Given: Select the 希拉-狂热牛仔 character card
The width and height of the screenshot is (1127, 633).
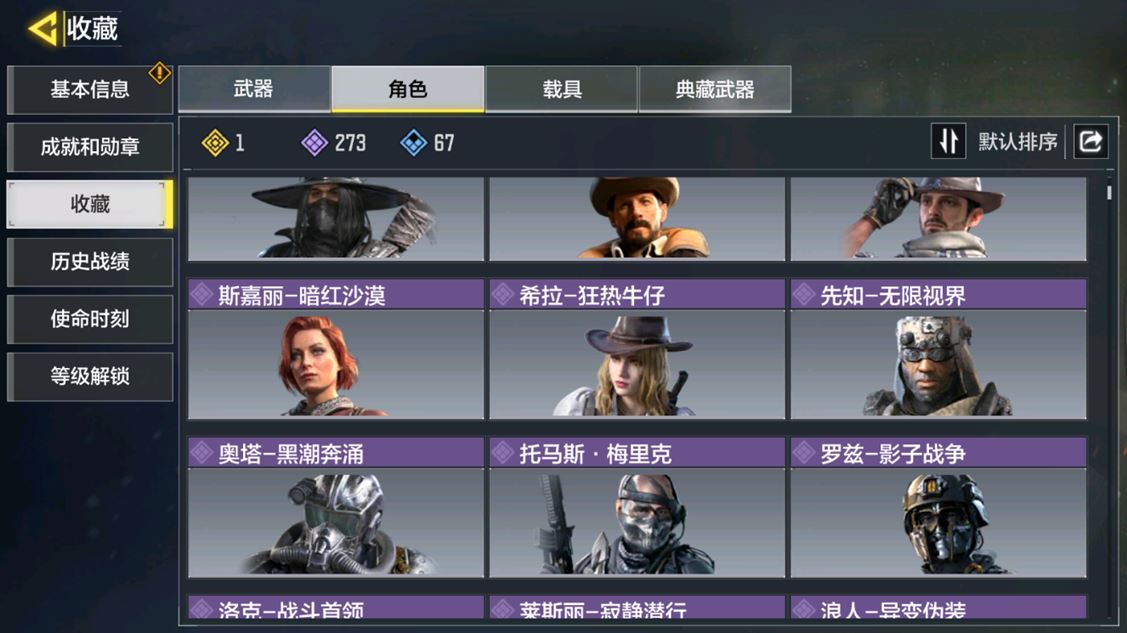Looking at the screenshot, I should pos(637,349).
